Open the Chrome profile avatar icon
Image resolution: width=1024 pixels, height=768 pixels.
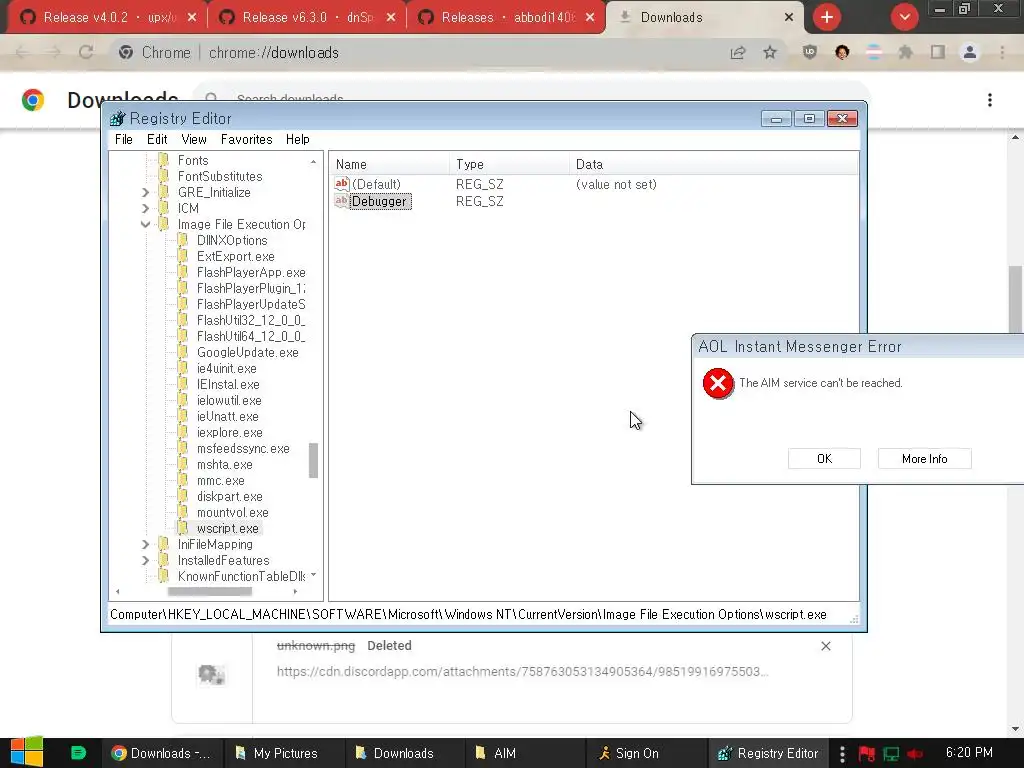970,52
